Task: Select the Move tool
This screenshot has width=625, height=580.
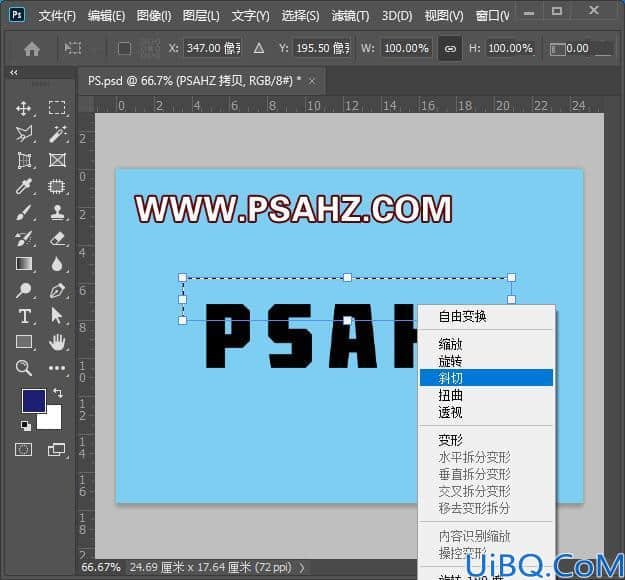Action: 24,108
